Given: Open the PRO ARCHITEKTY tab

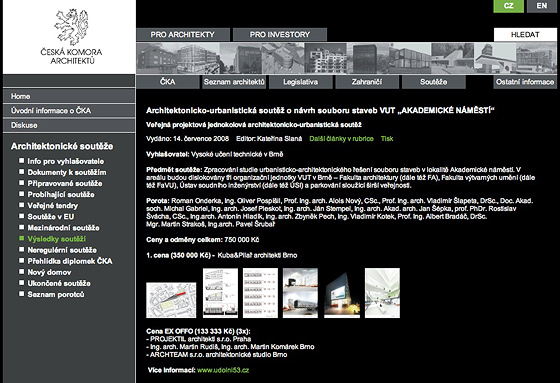Looking at the screenshot, I should click(x=182, y=35).
